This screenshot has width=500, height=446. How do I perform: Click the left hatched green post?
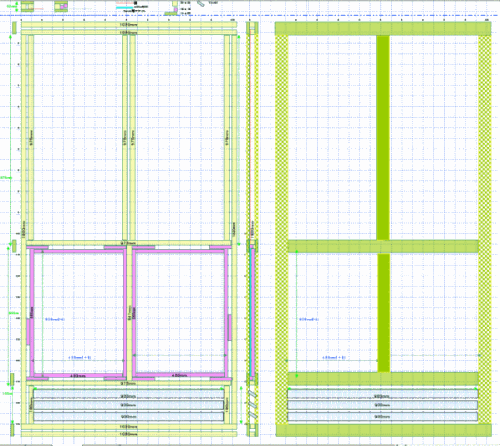pyautogui.click(x=282, y=229)
